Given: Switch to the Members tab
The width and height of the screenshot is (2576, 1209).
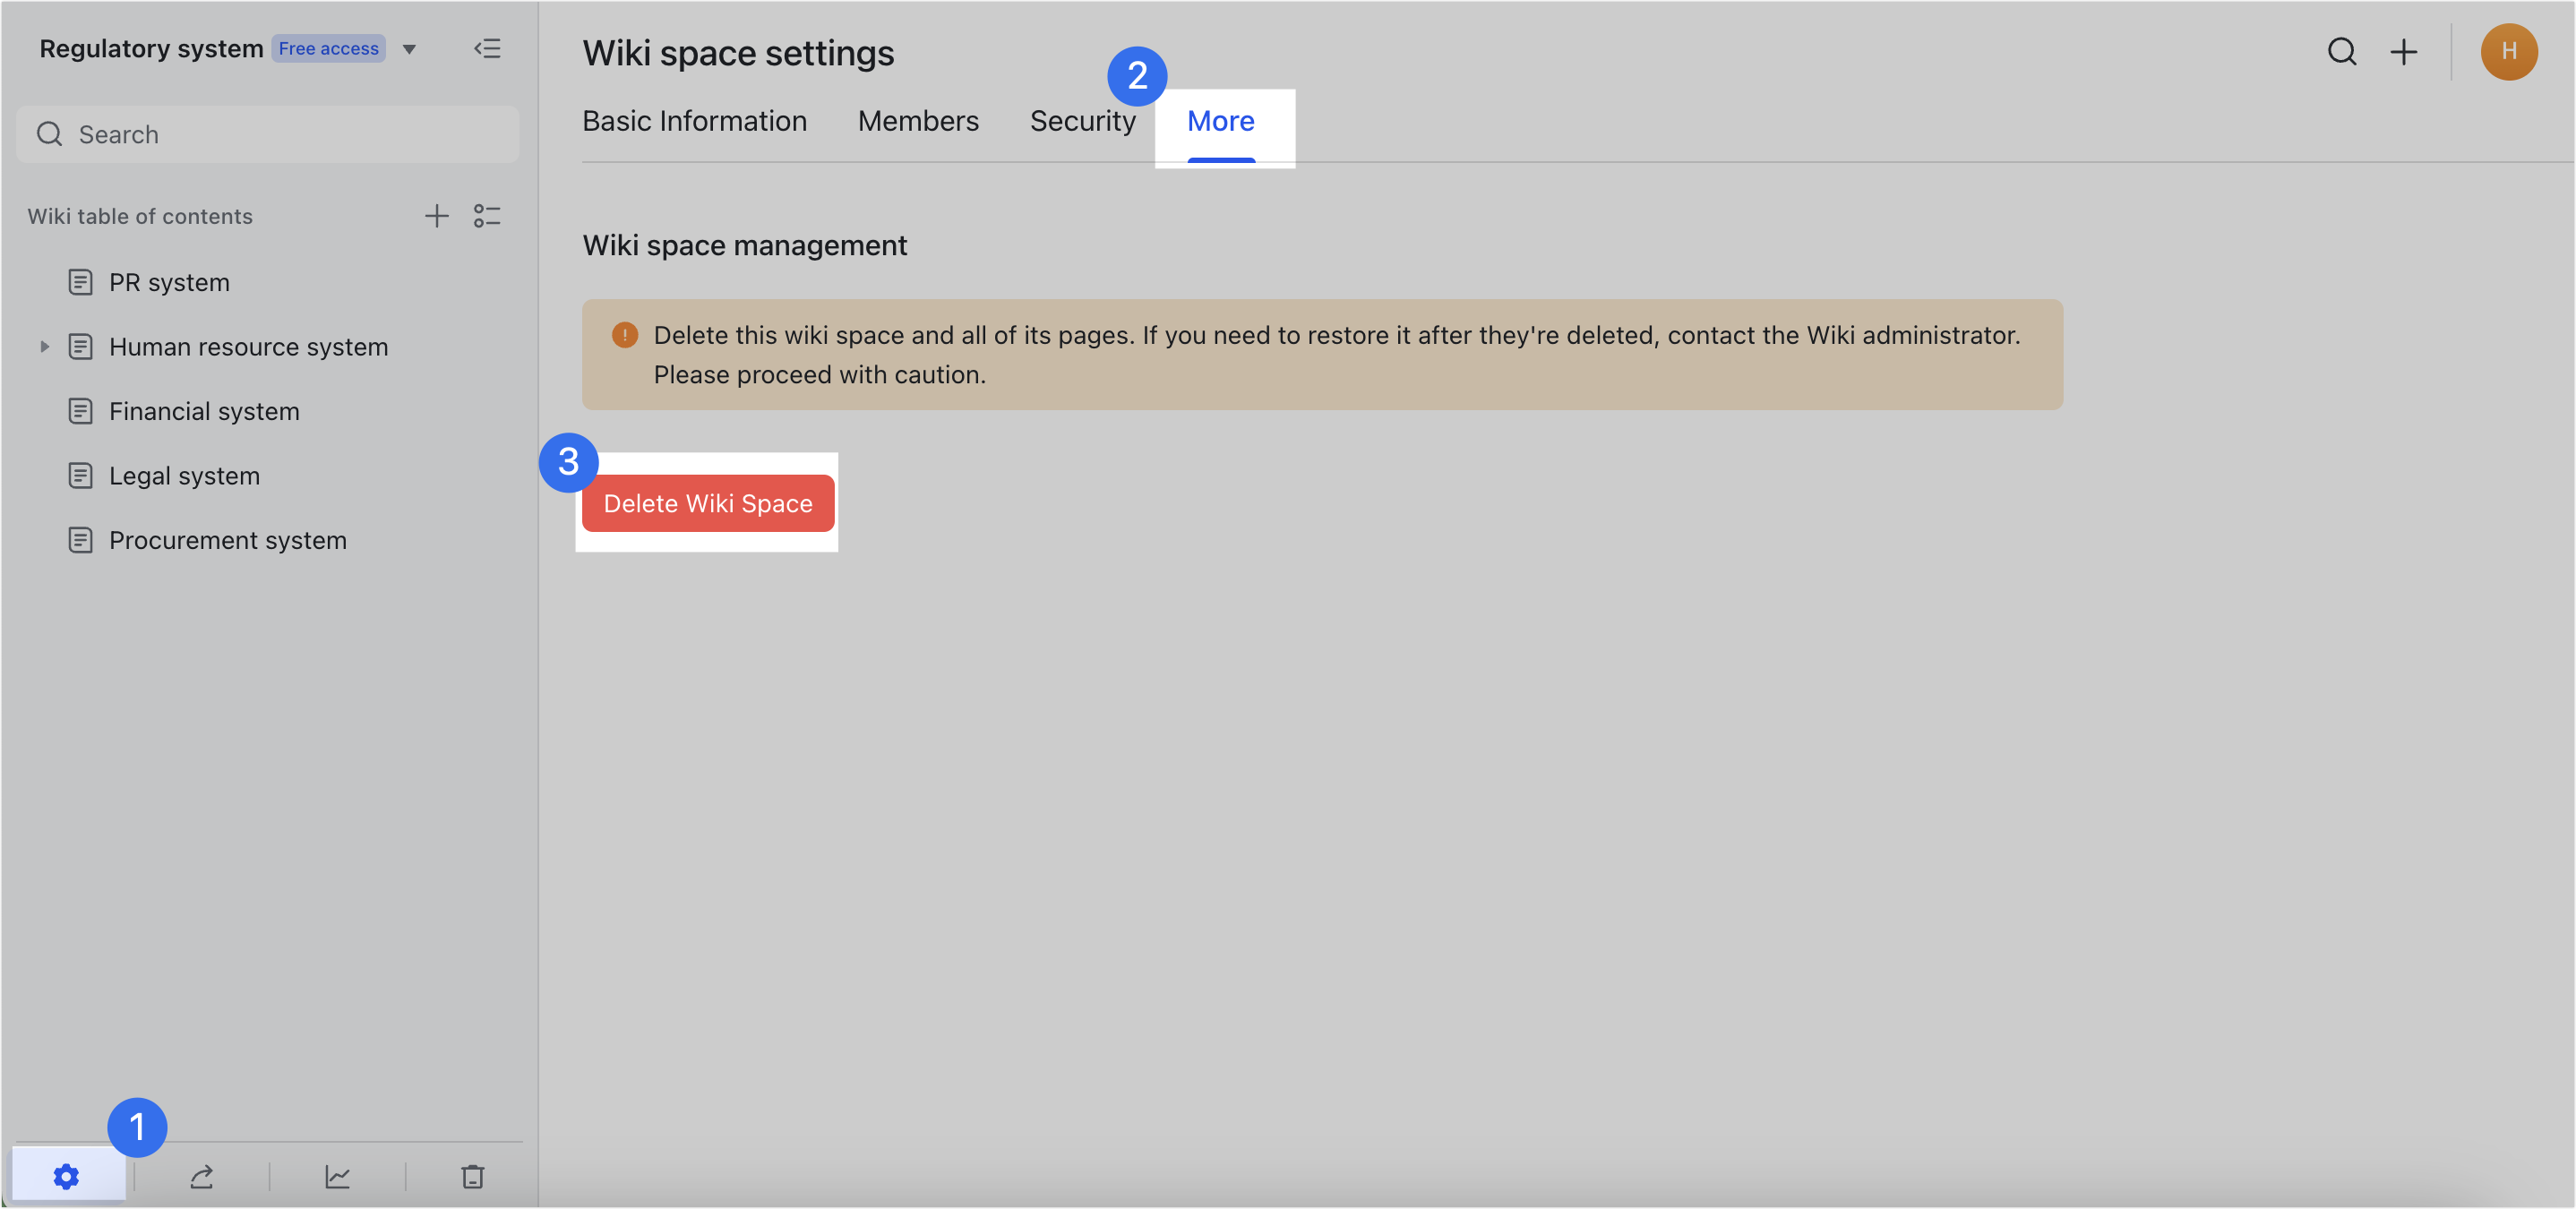Looking at the screenshot, I should pyautogui.click(x=917, y=120).
